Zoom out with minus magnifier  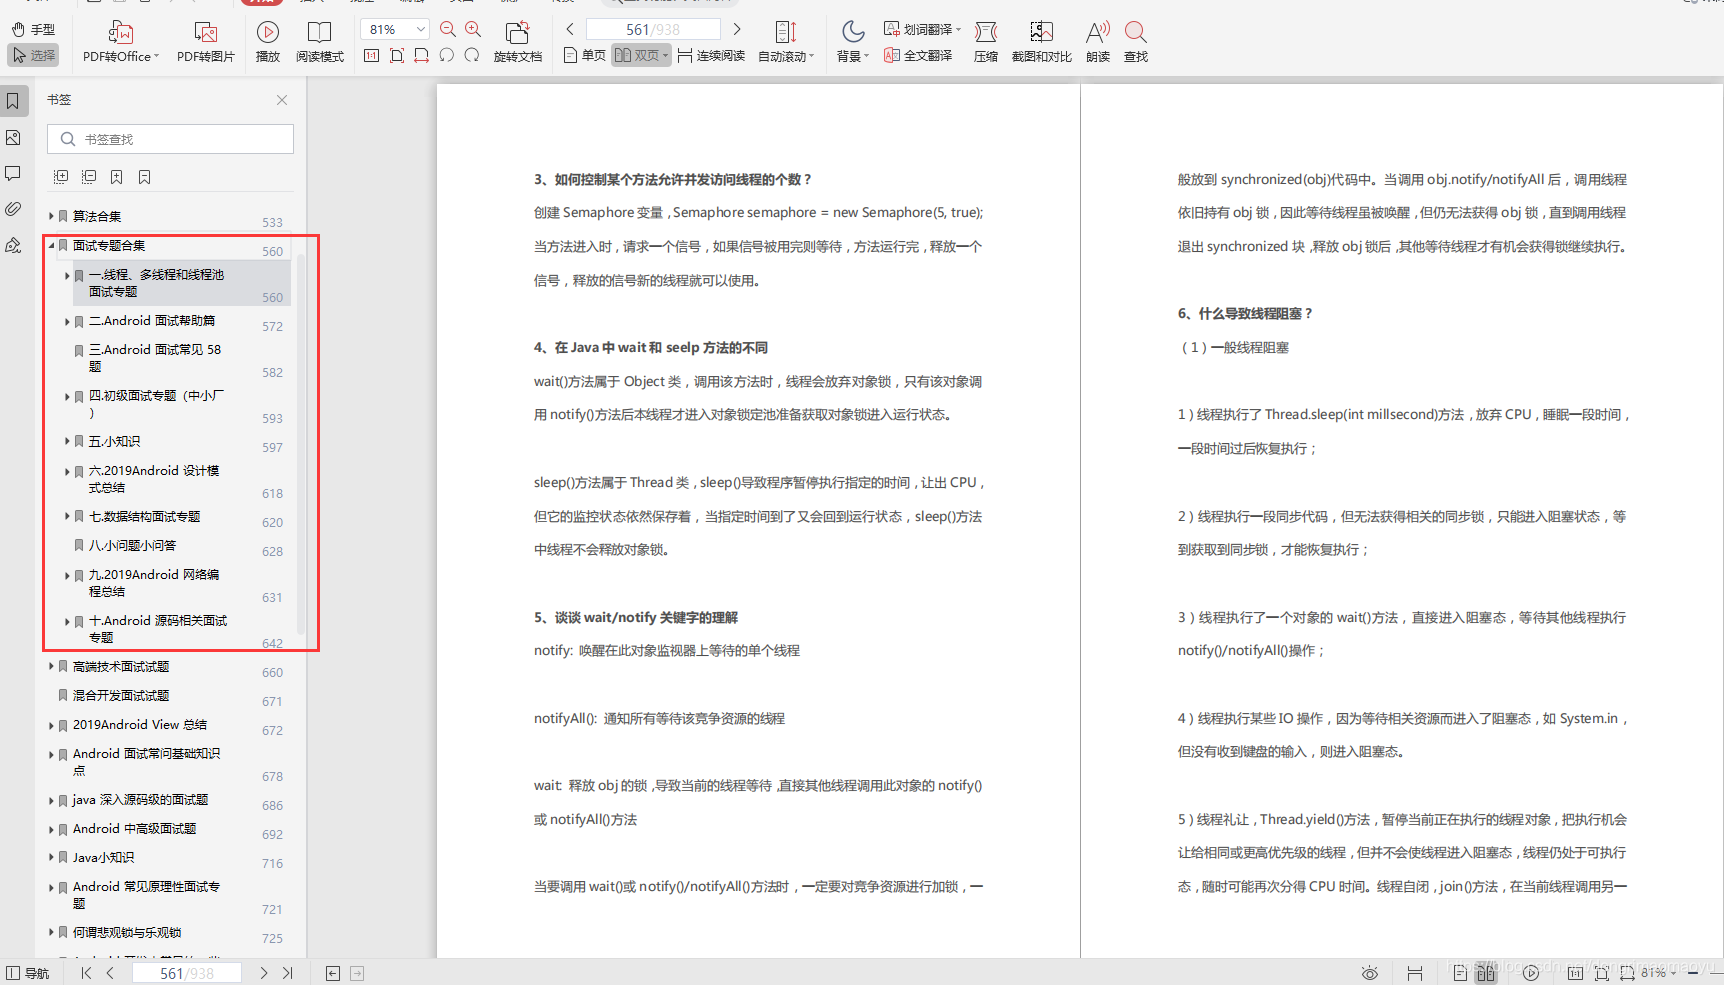pos(448,30)
